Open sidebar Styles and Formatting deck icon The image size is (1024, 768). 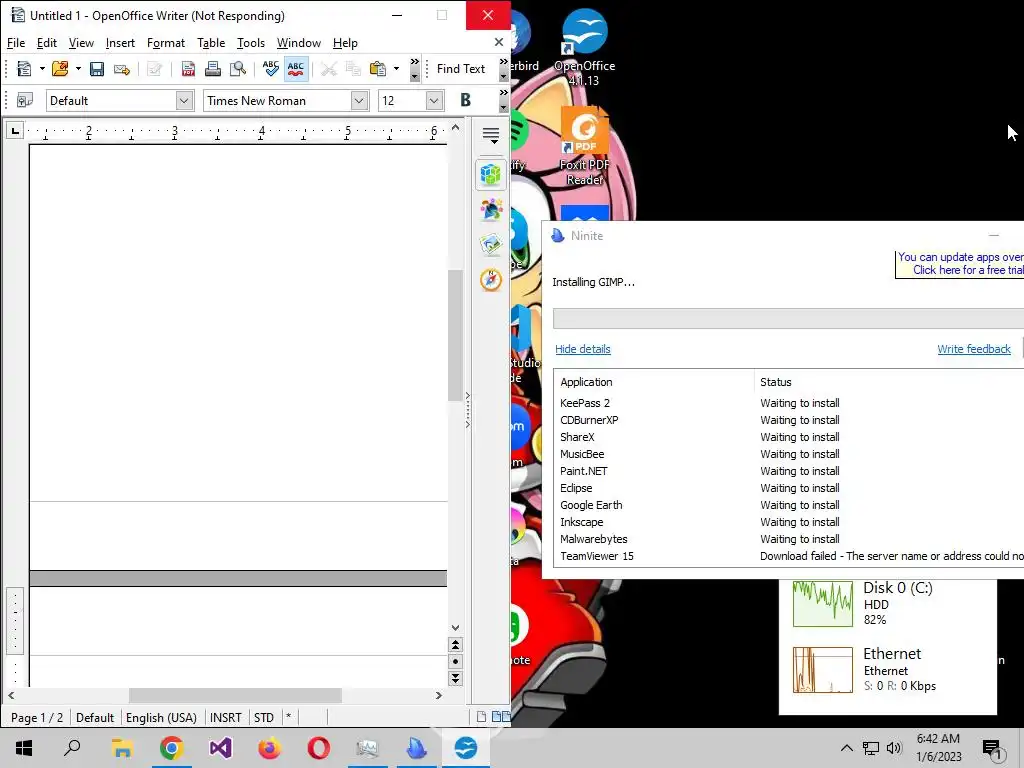[x=490, y=210]
